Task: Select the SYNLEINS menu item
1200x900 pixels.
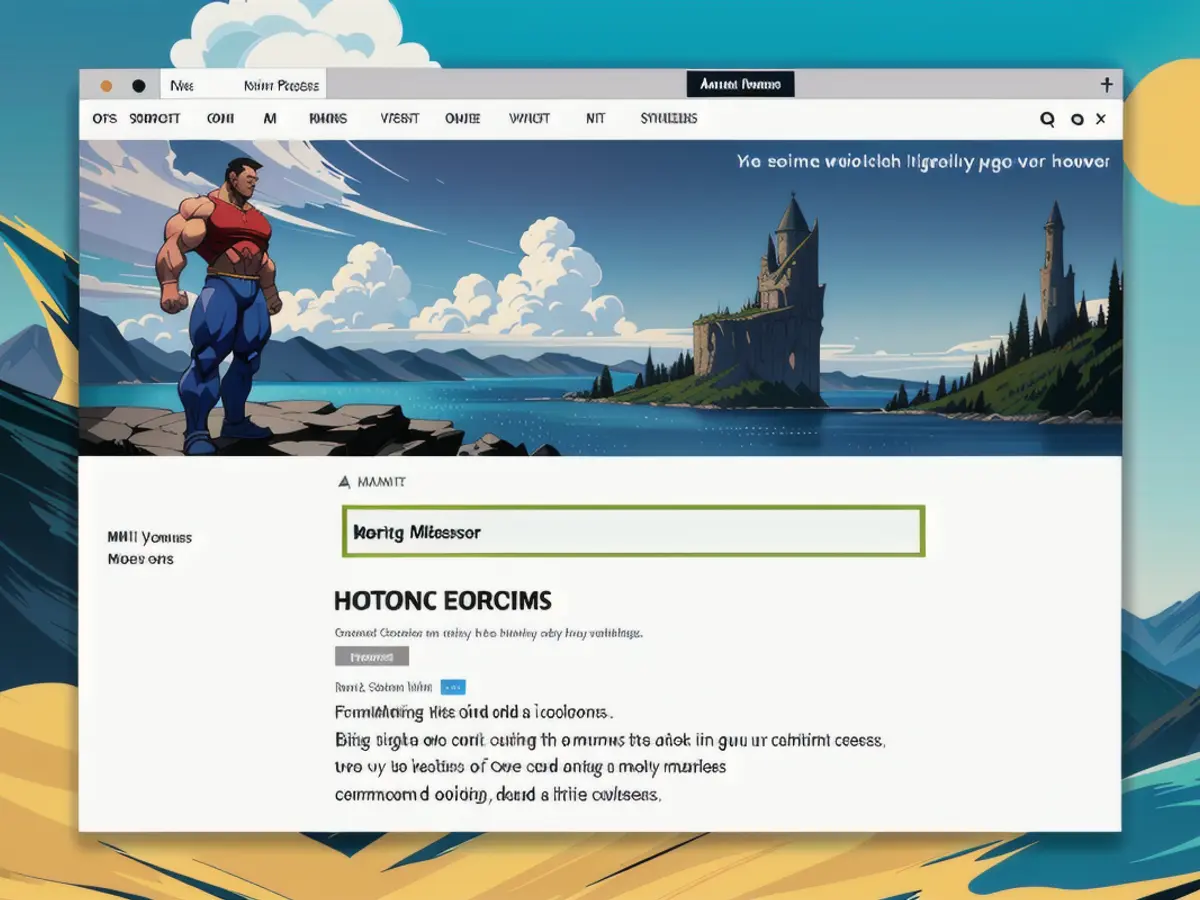Action: (668, 118)
